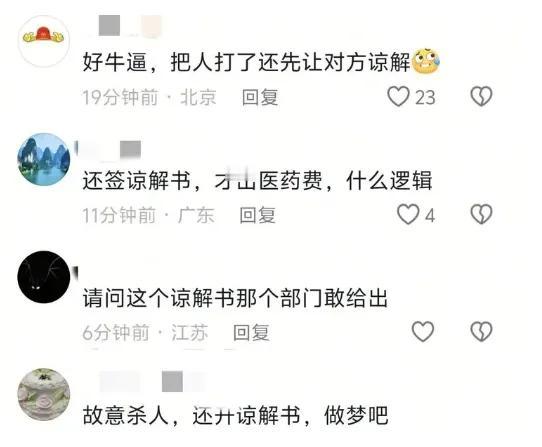This screenshot has width=542, height=447.
Task: Like the Beijing comment with 23 likes
Action: point(398,96)
